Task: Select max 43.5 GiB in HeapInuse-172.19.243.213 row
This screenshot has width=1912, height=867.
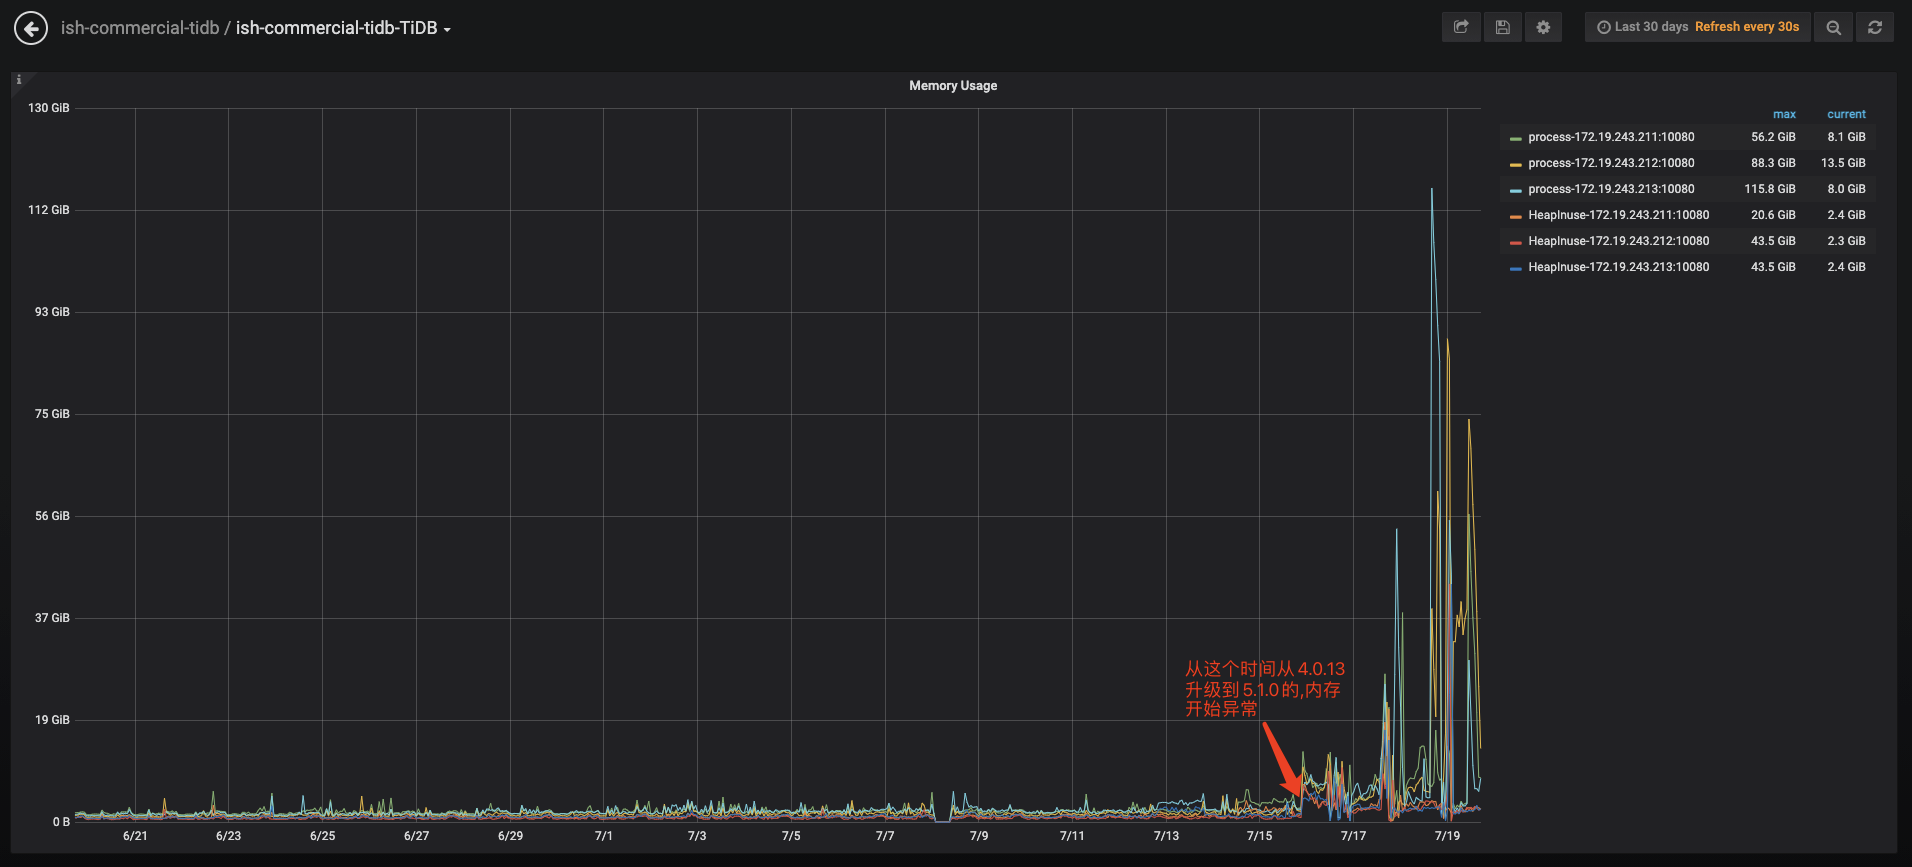Action: (1773, 267)
